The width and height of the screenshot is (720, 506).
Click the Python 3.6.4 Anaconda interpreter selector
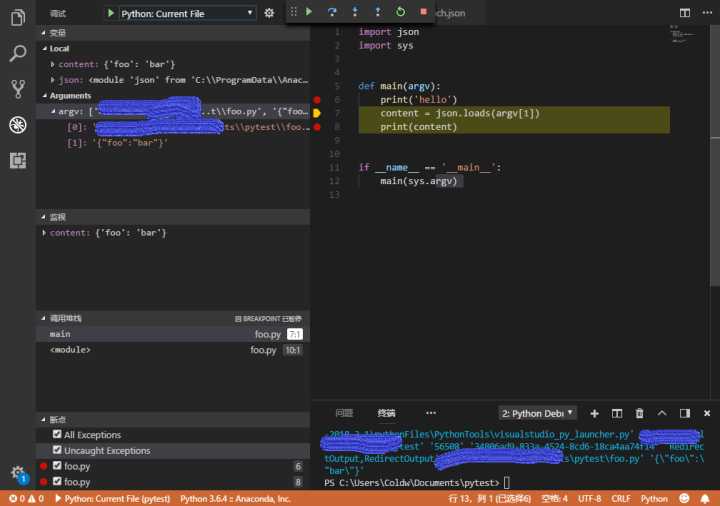(235, 498)
